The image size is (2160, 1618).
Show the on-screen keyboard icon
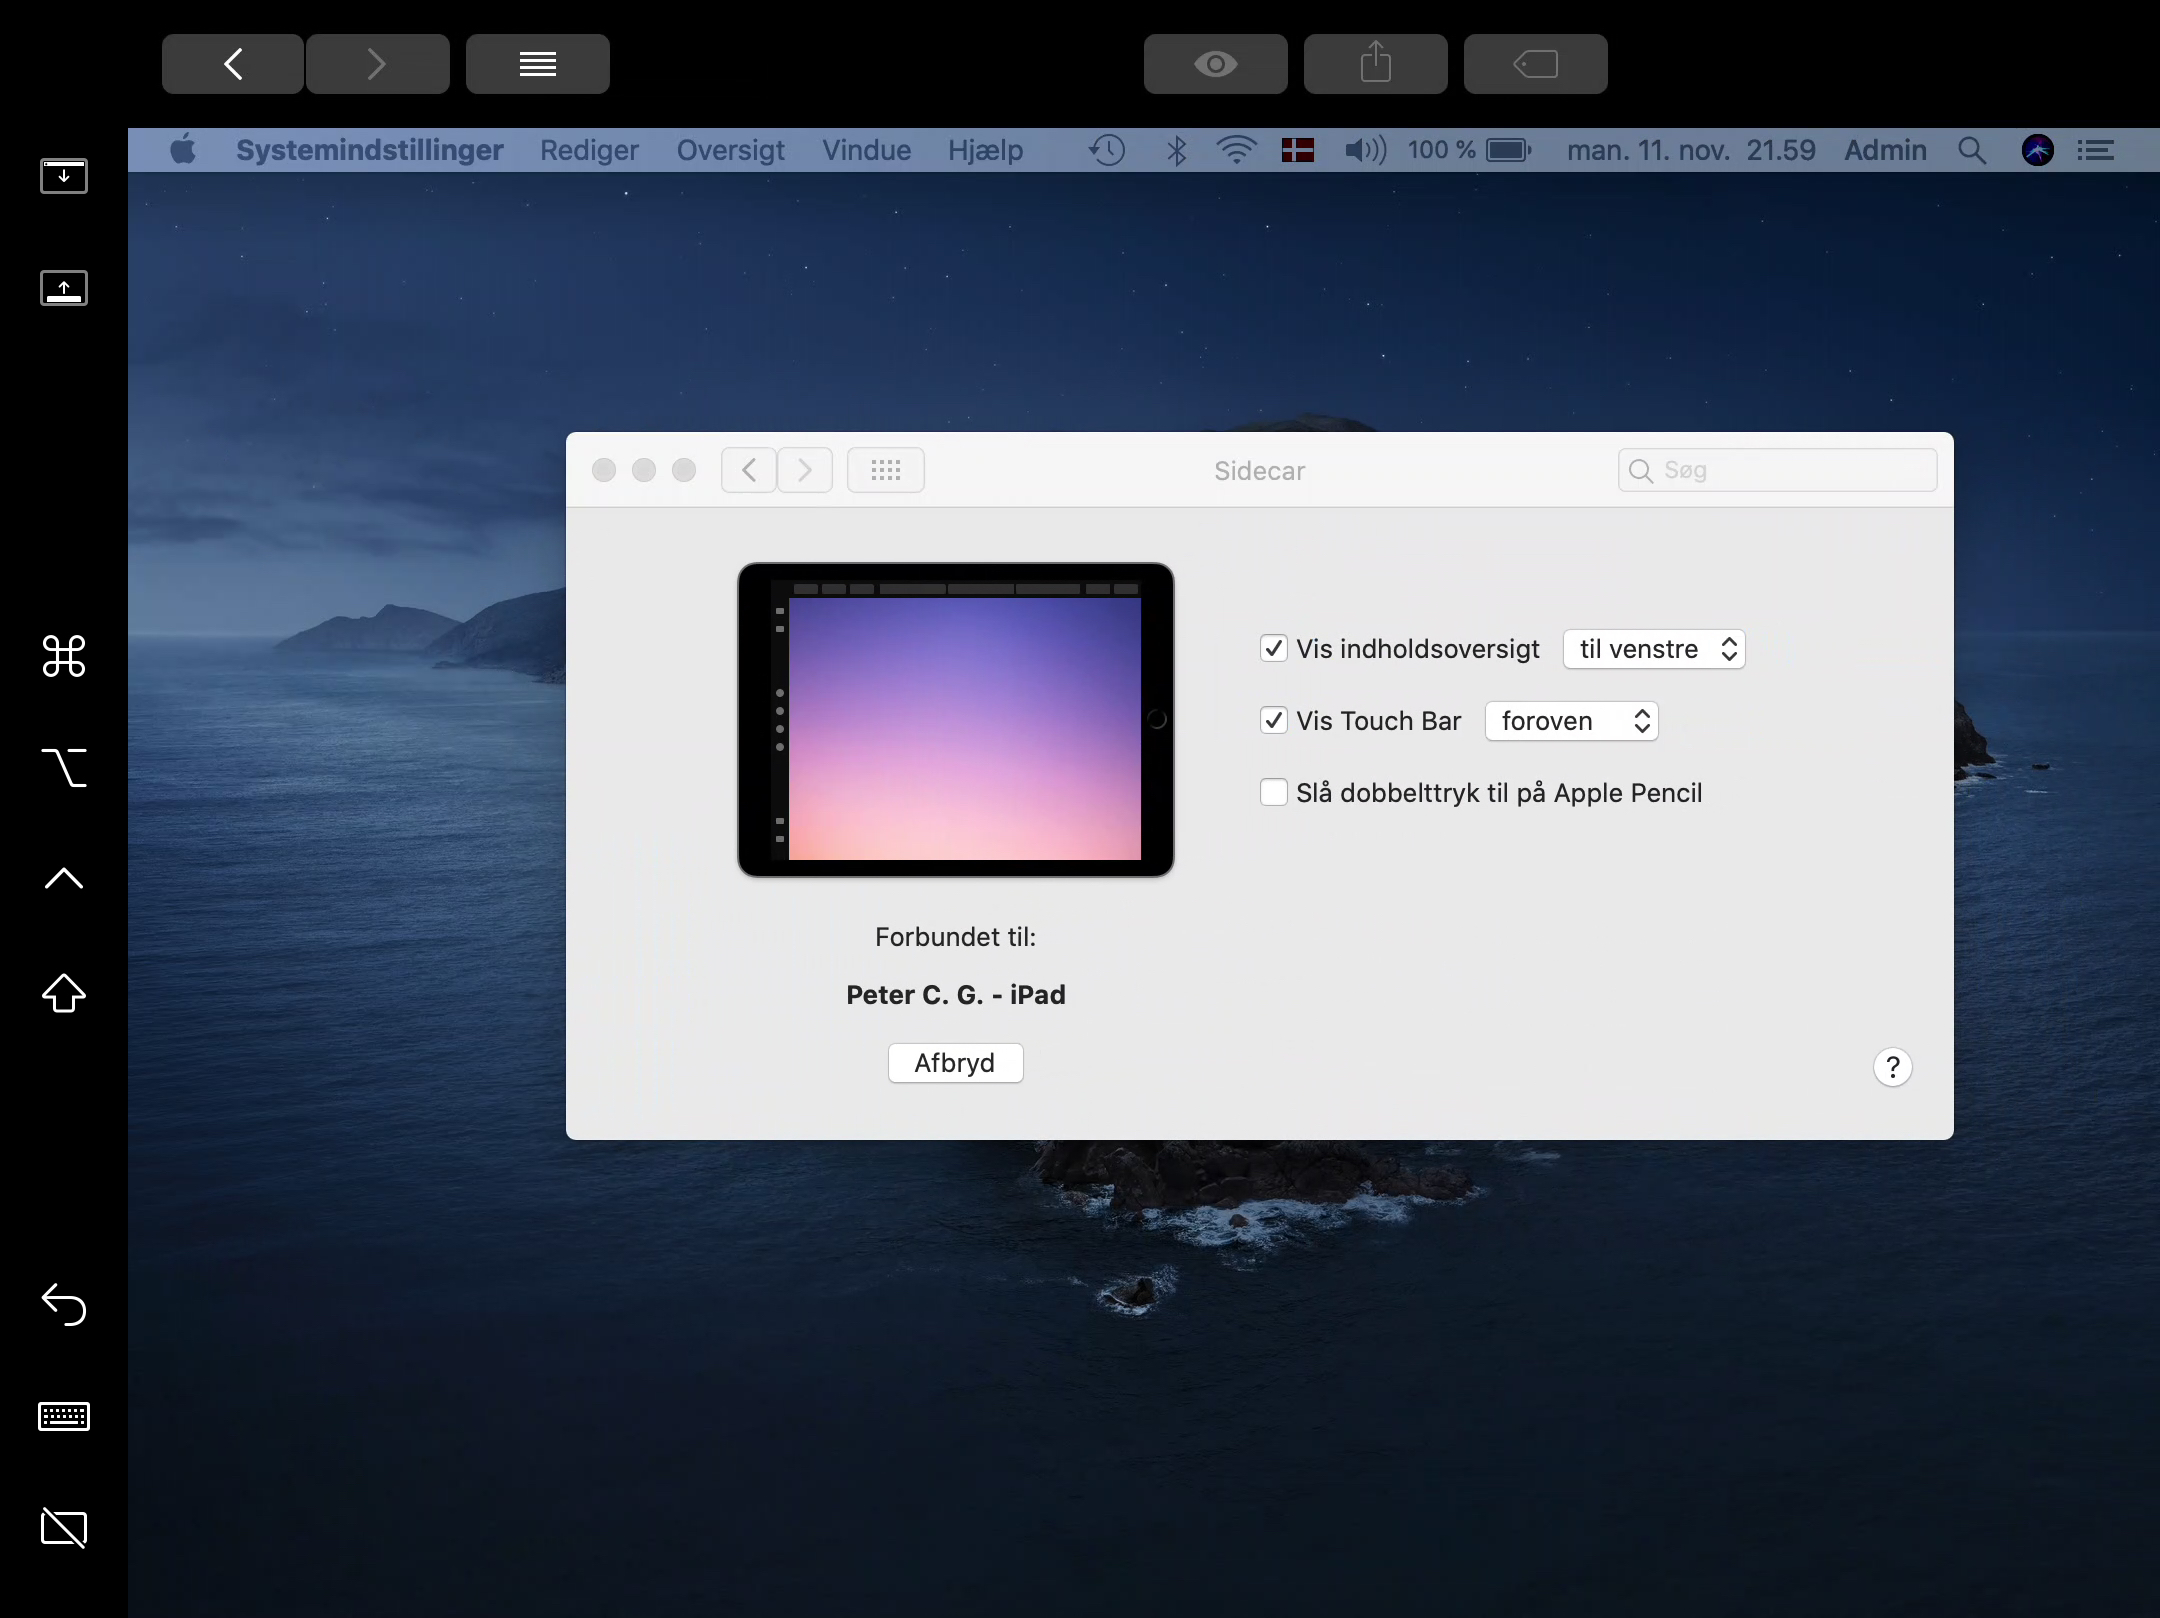coord(64,1416)
